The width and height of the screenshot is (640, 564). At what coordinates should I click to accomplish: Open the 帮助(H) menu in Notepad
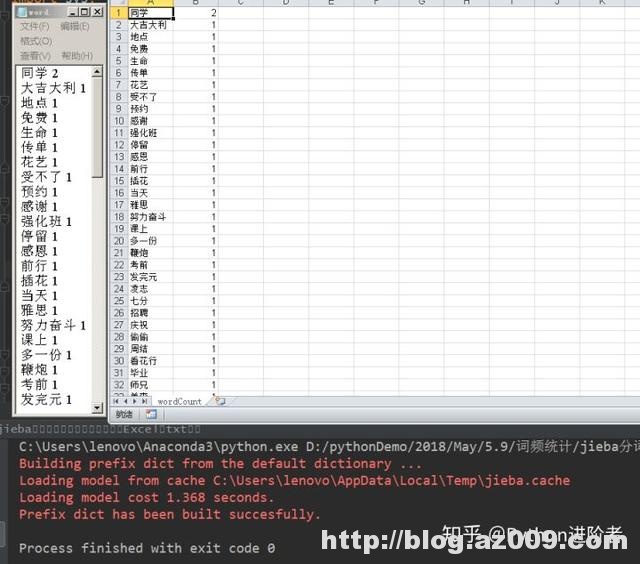77,56
